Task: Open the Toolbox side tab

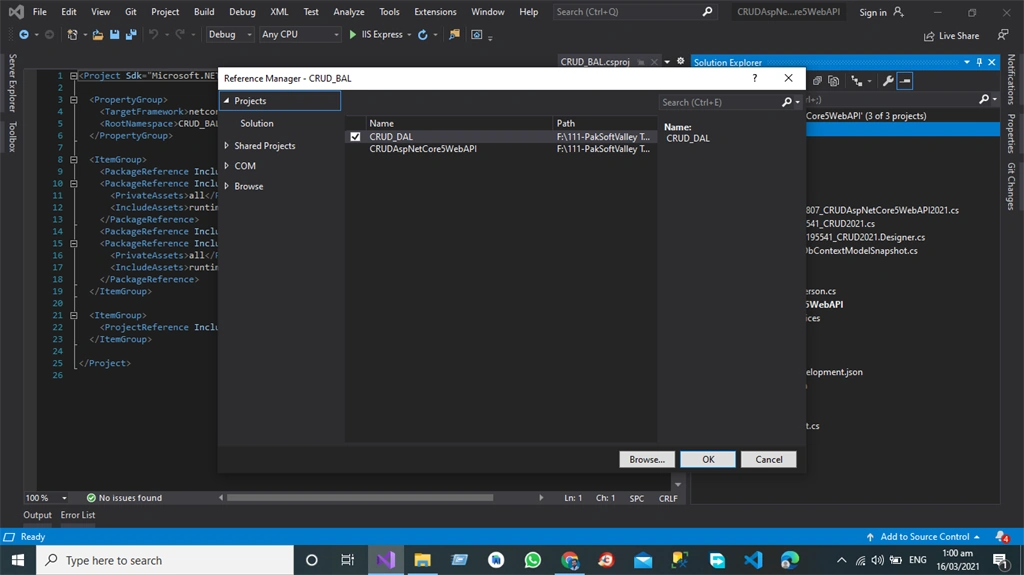Action: point(12,137)
